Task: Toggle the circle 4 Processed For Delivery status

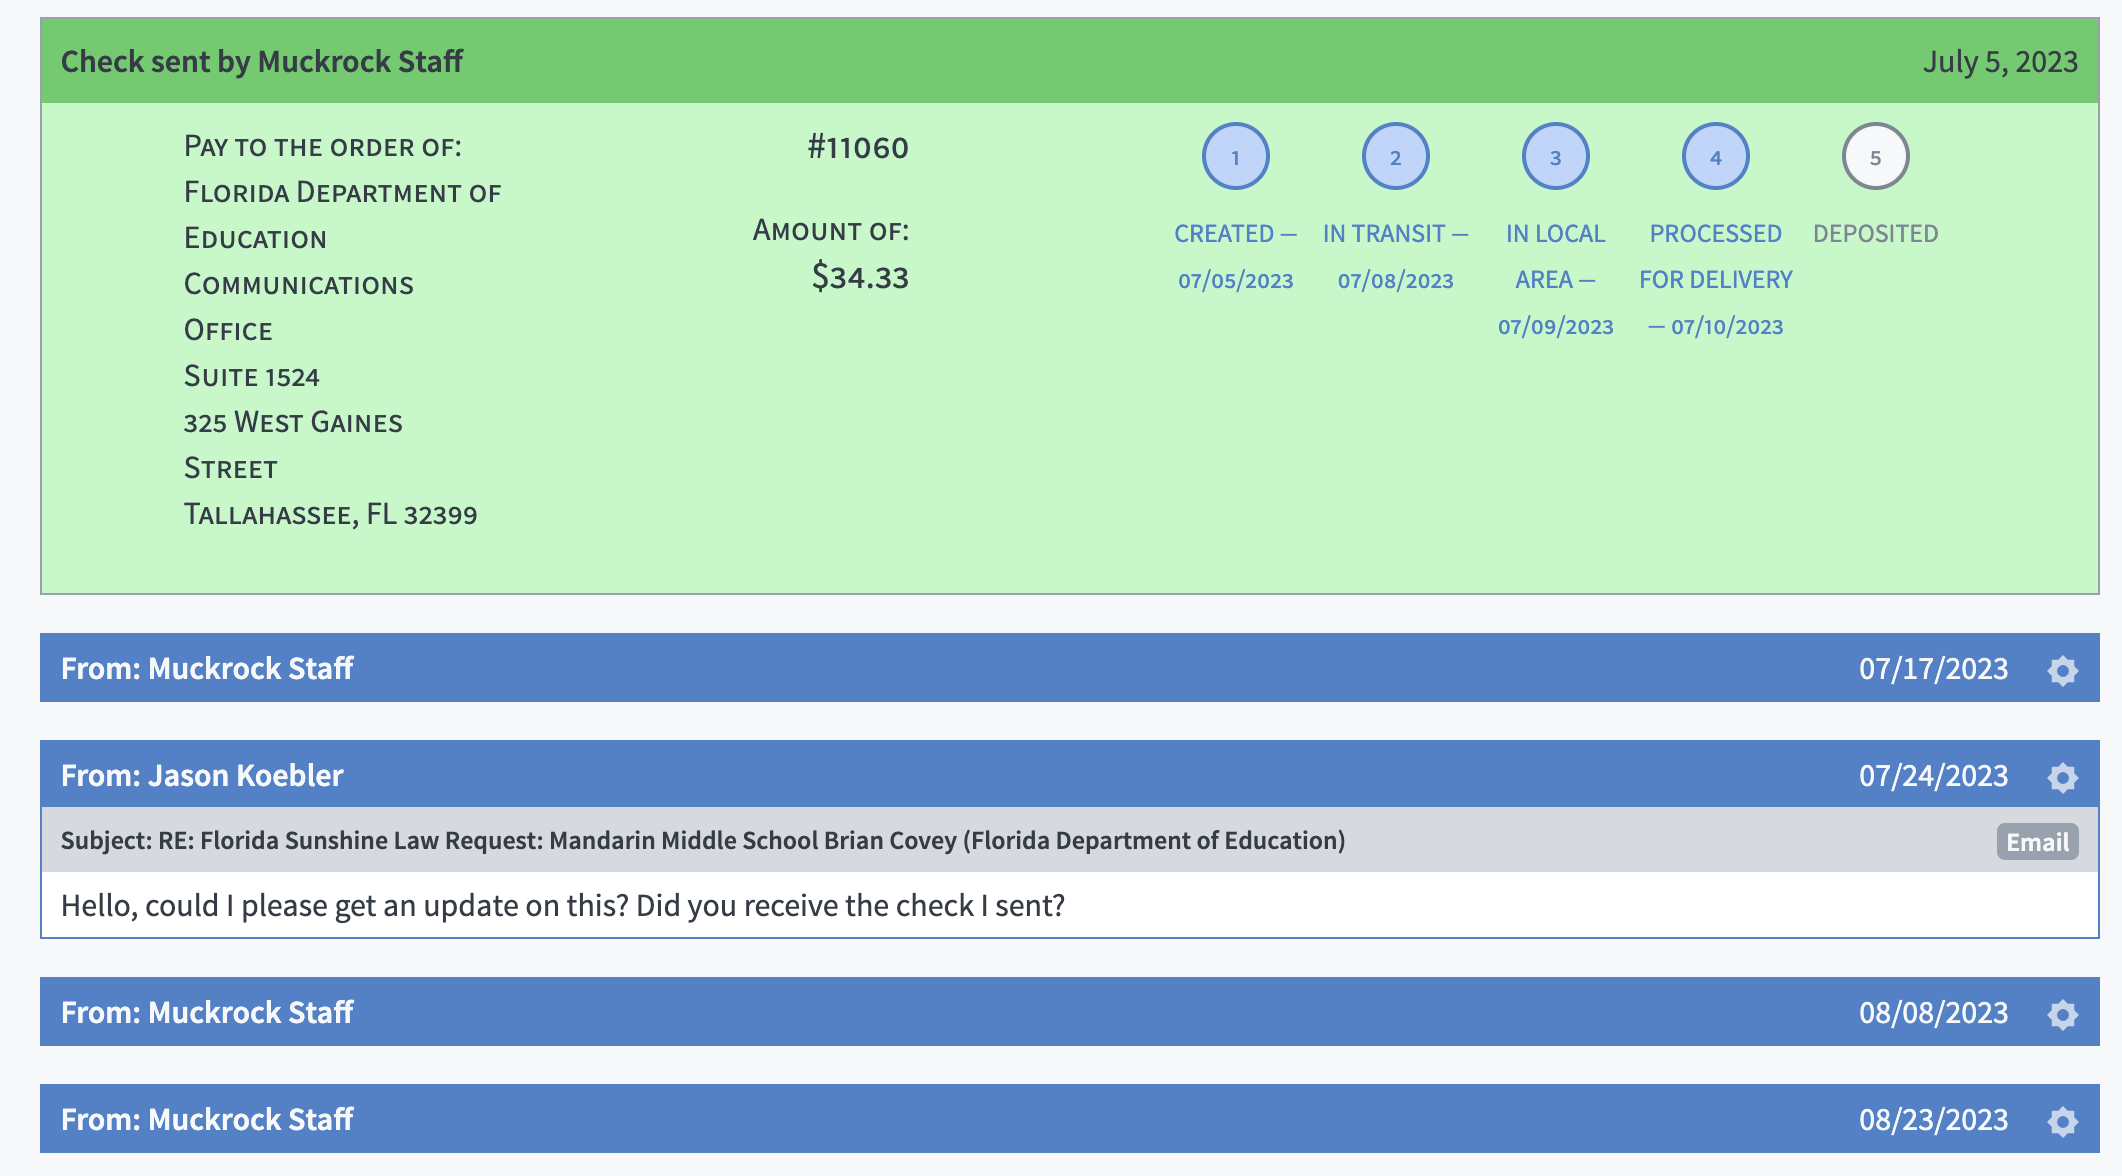Action: 1715,155
